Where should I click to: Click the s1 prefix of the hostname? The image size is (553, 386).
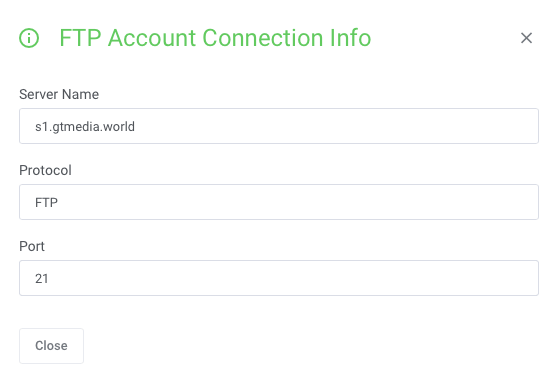(41, 126)
